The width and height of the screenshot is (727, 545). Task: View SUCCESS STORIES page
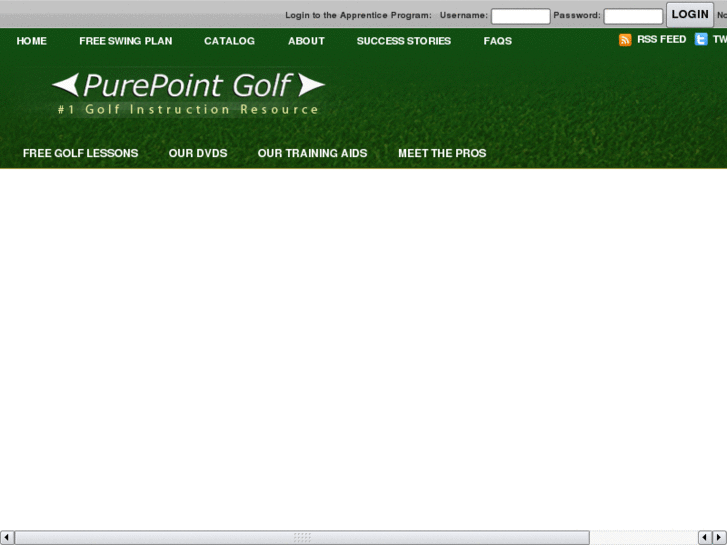click(x=404, y=41)
